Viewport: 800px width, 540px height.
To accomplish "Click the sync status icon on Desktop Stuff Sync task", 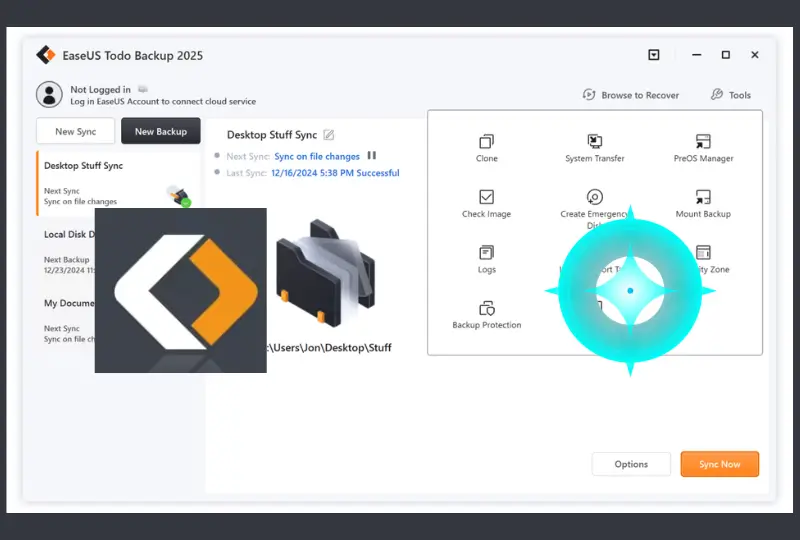I will pos(180,197).
